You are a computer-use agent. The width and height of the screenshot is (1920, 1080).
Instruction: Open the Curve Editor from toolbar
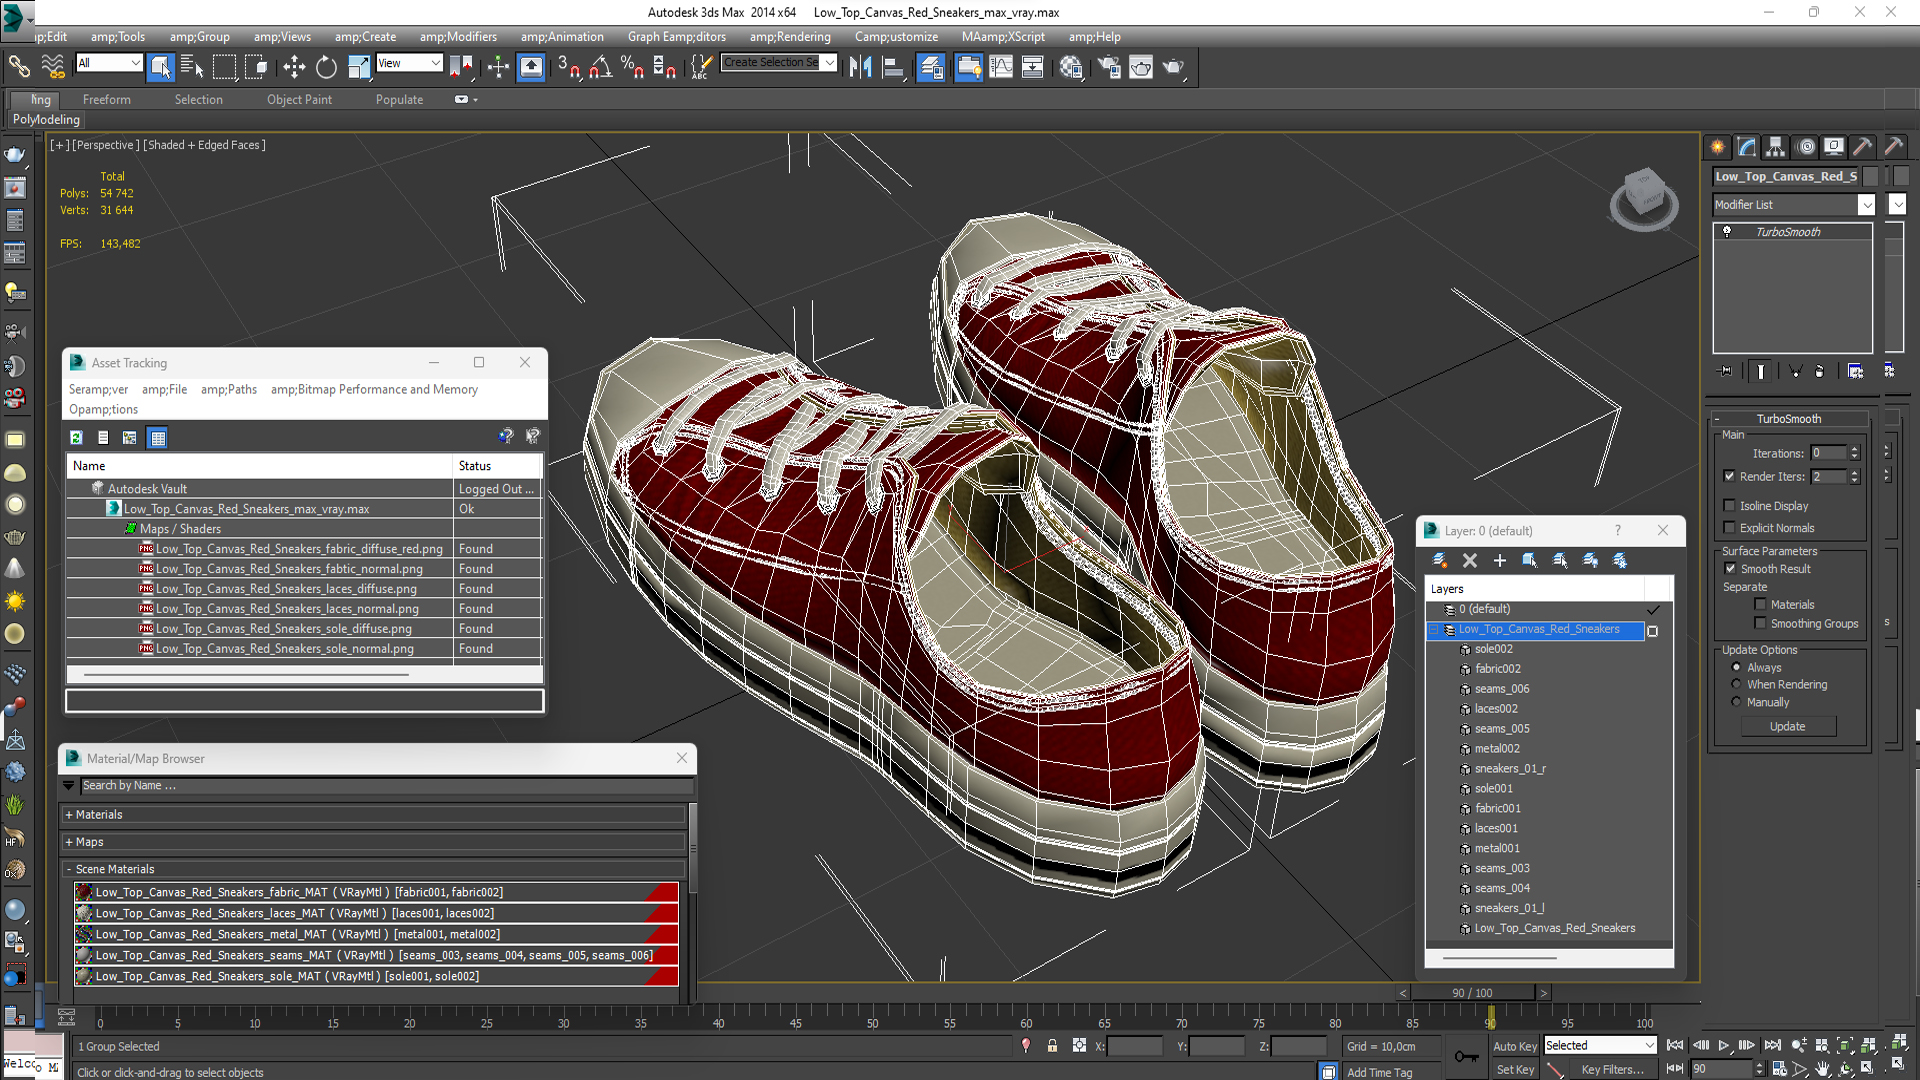click(1001, 67)
